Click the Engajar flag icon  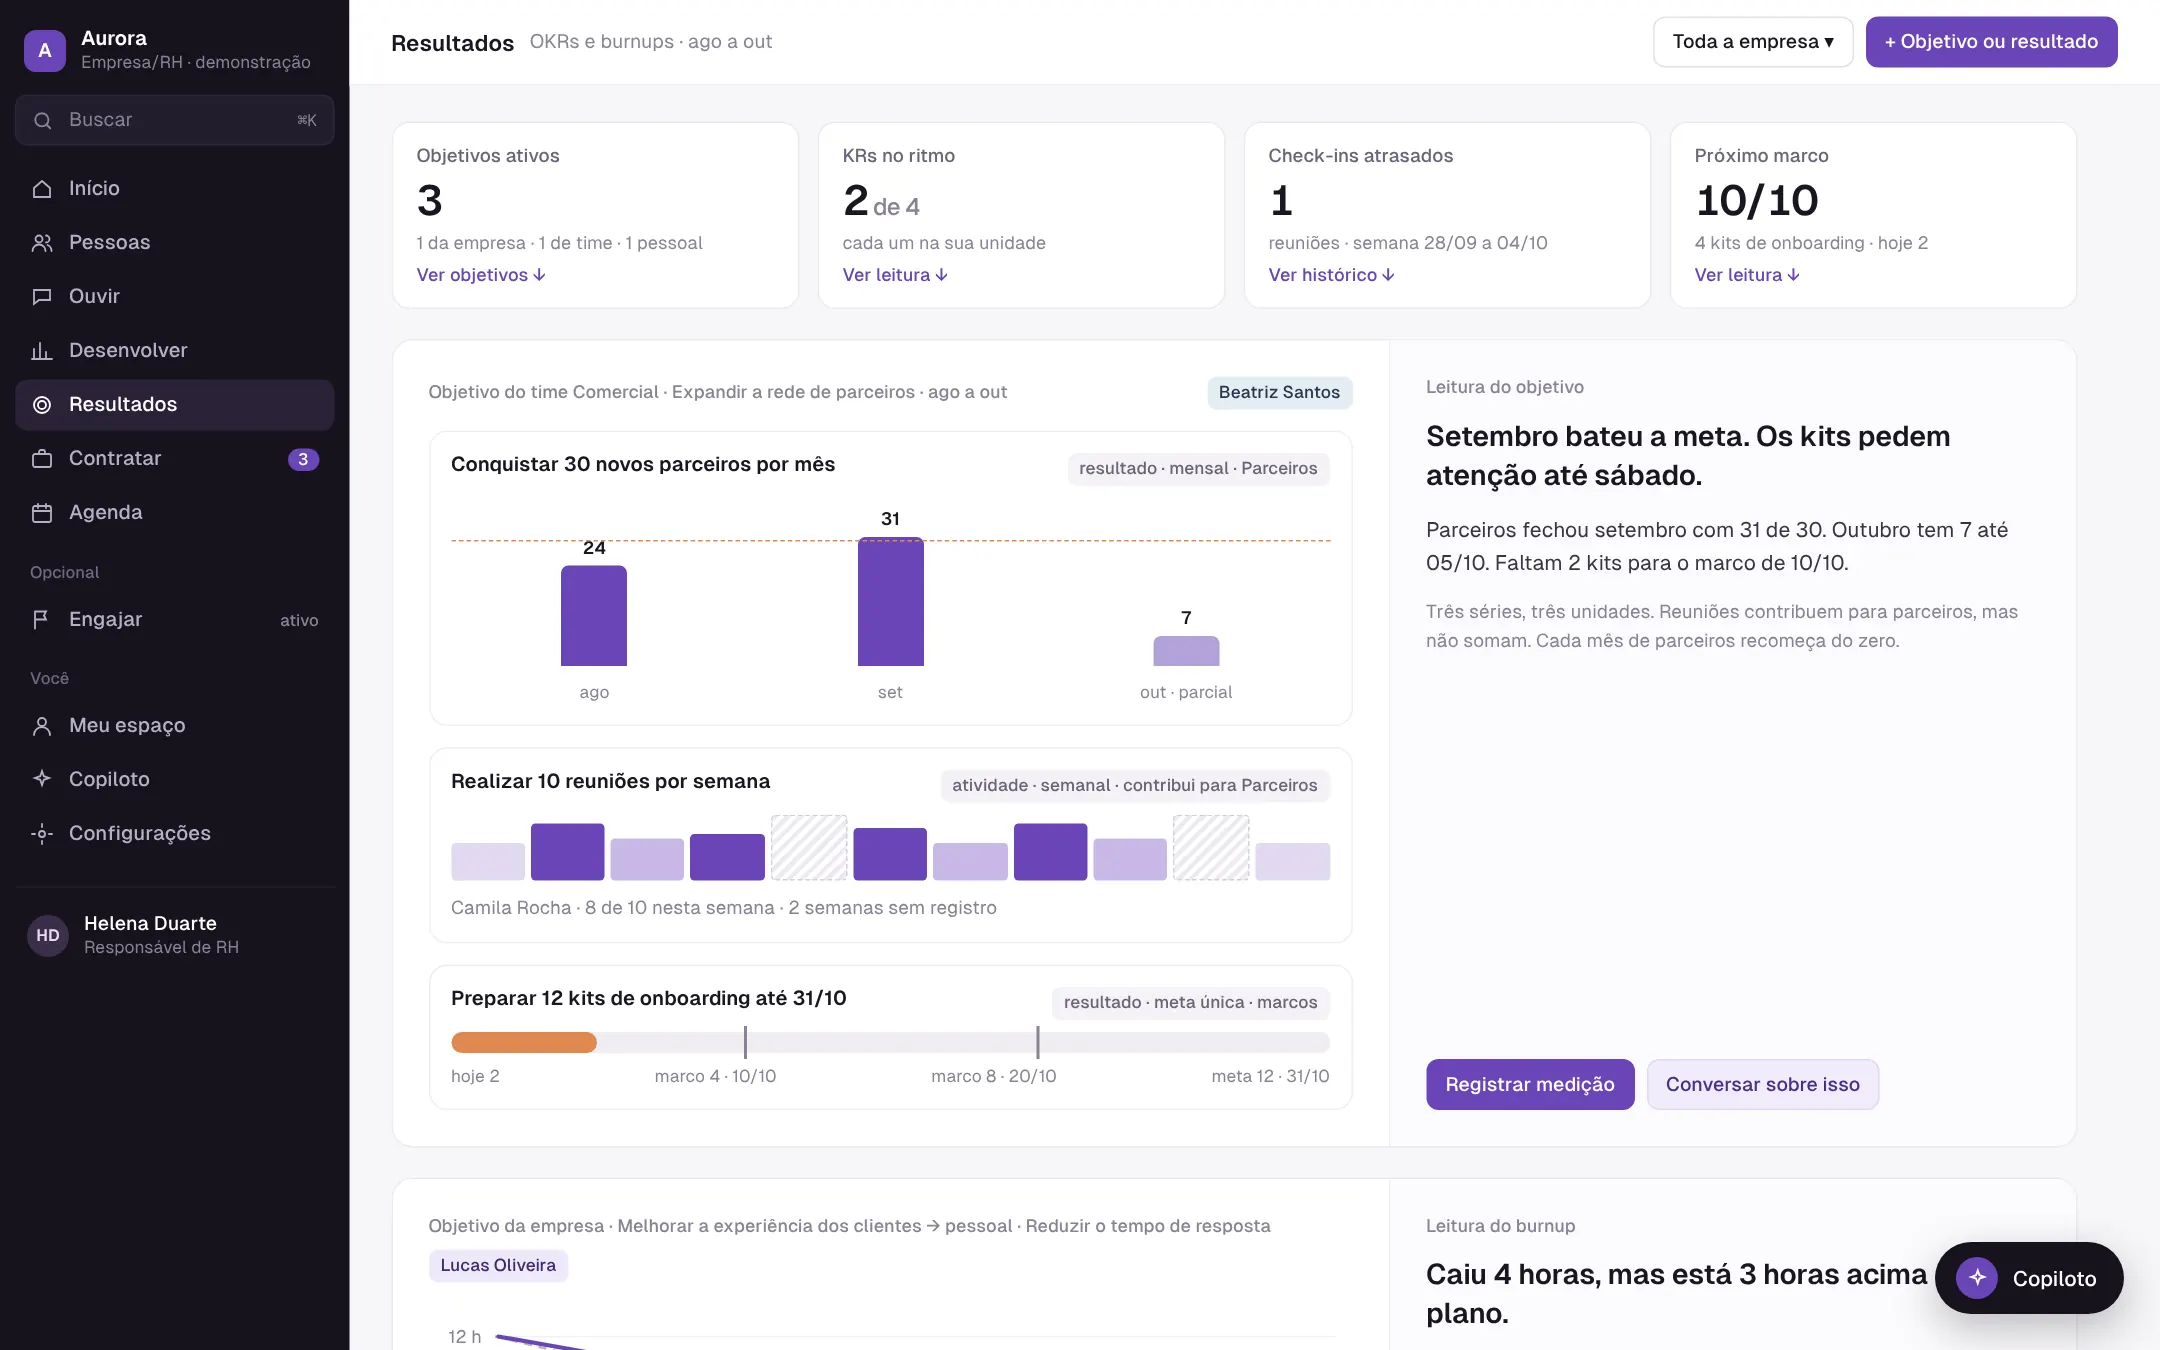[42, 619]
